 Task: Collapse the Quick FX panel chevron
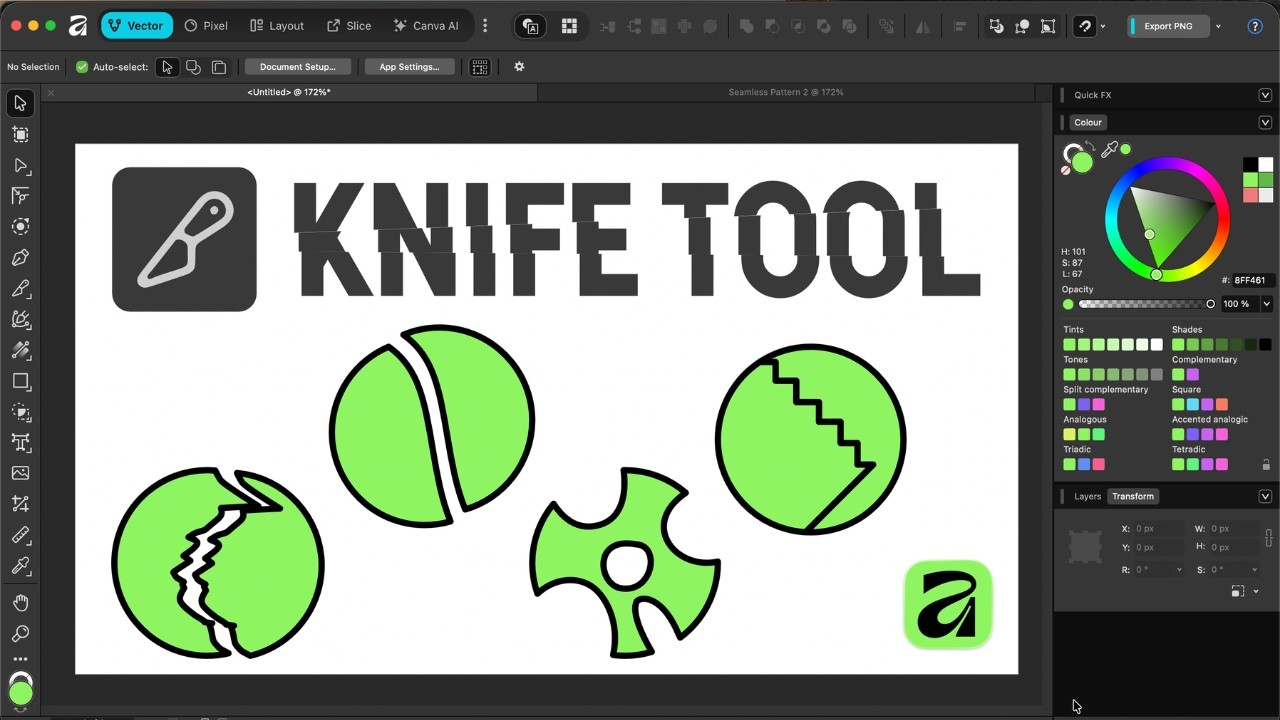tap(1265, 95)
